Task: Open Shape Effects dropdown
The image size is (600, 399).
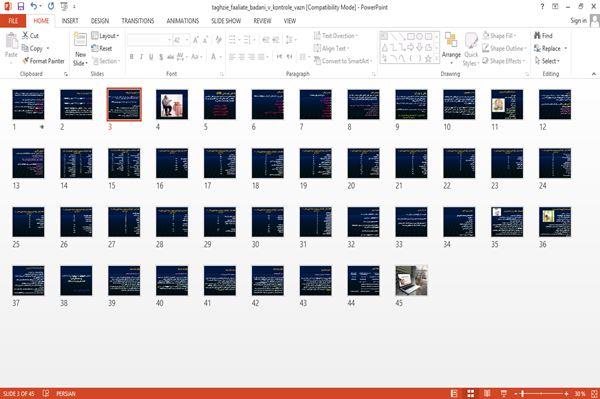Action: click(x=504, y=61)
